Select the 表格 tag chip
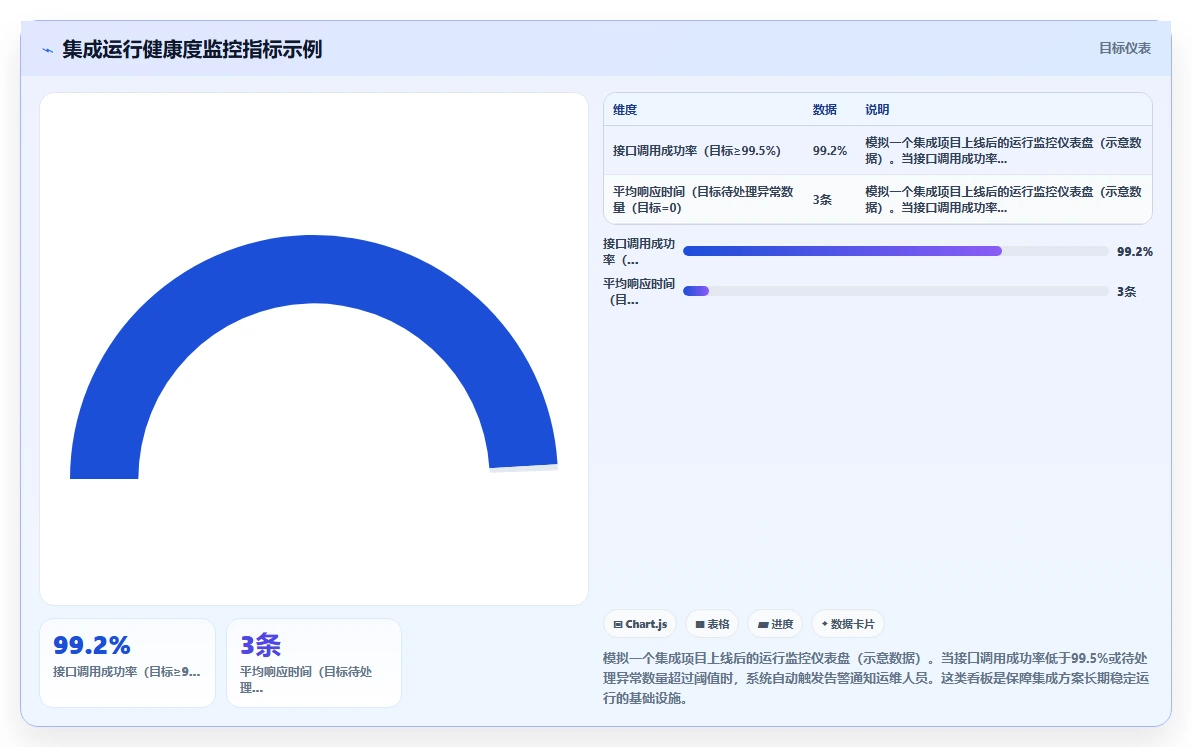This screenshot has height=747, width=1192. (x=712, y=624)
